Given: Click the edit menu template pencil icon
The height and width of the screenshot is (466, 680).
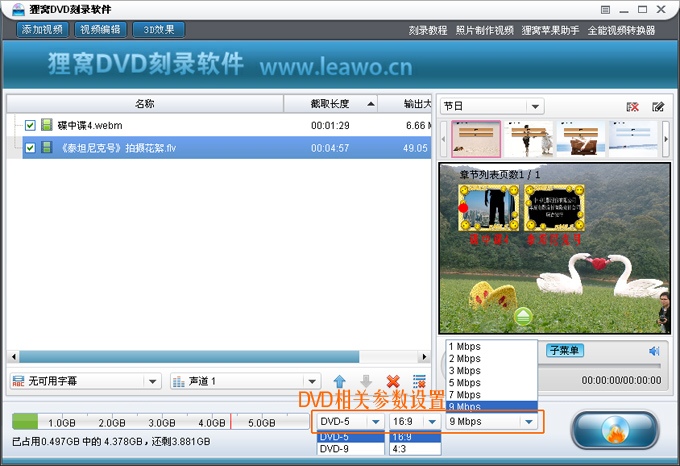Looking at the screenshot, I should (658, 107).
